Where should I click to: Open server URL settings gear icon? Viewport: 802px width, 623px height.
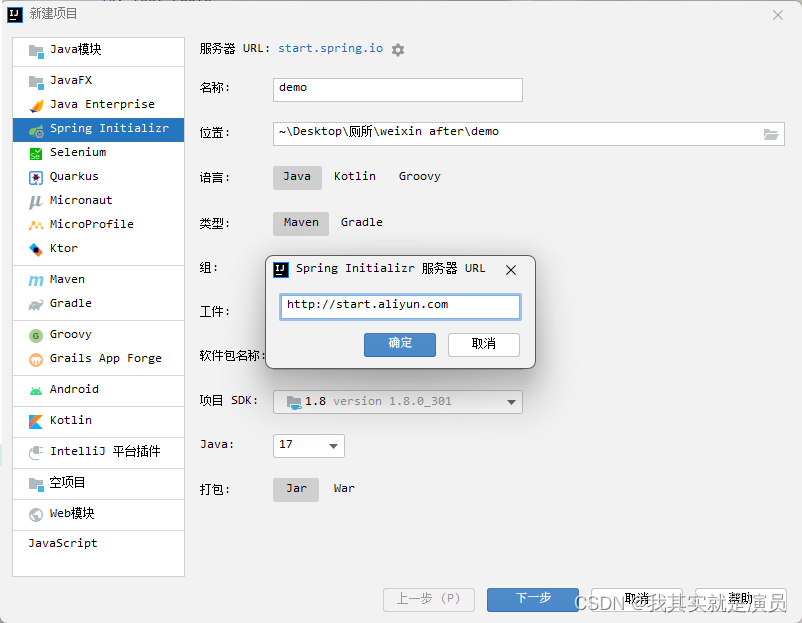pyautogui.click(x=398, y=50)
